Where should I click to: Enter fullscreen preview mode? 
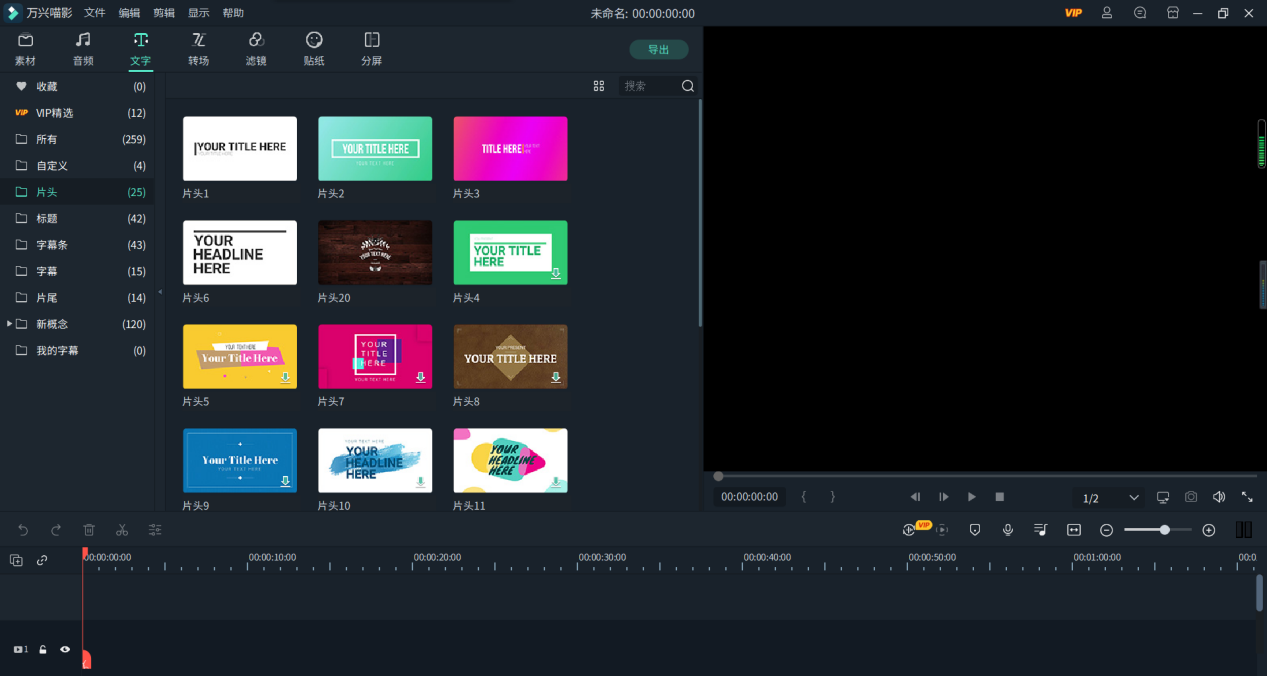[x=1247, y=497]
